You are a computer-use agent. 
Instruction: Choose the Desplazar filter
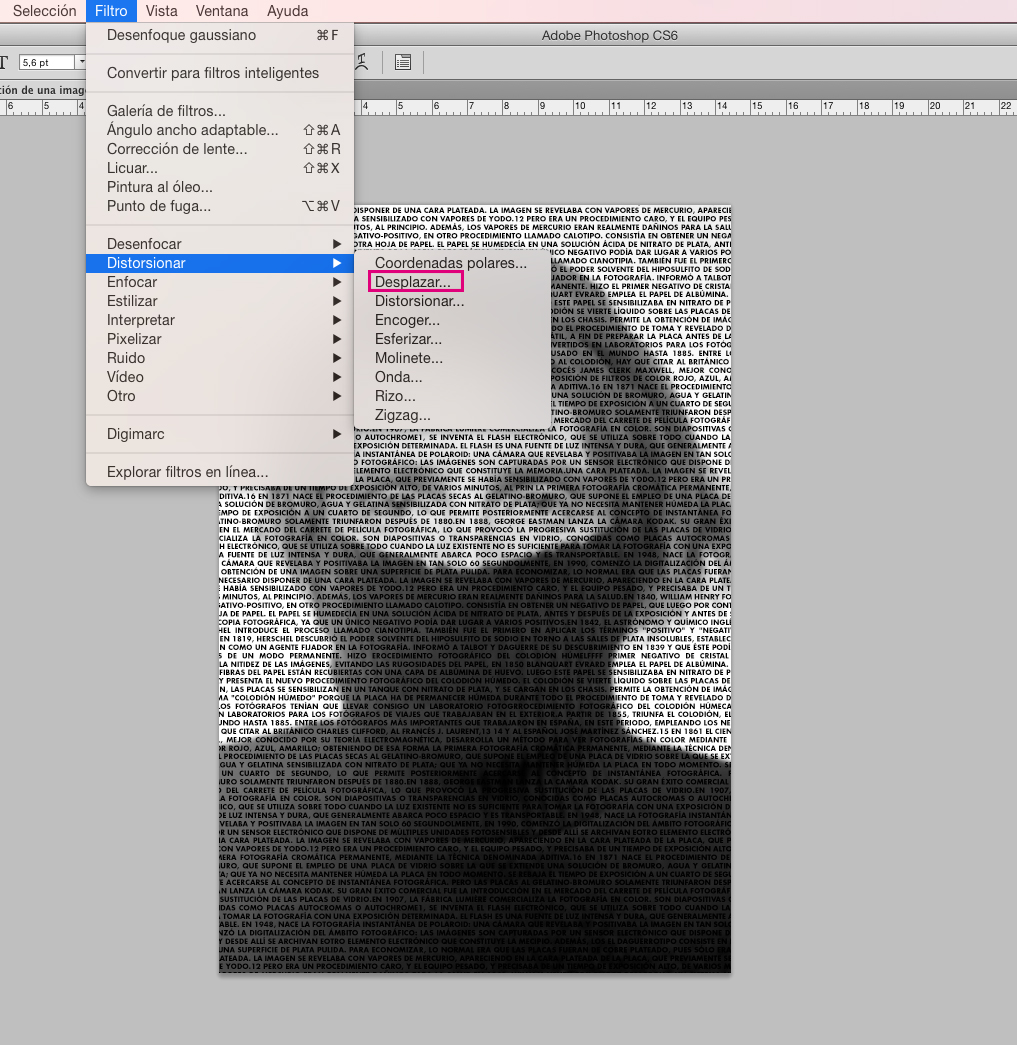453,282
